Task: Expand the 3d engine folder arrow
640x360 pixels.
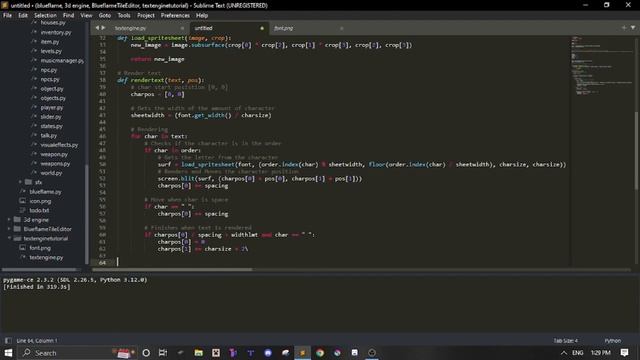Action: point(9,220)
